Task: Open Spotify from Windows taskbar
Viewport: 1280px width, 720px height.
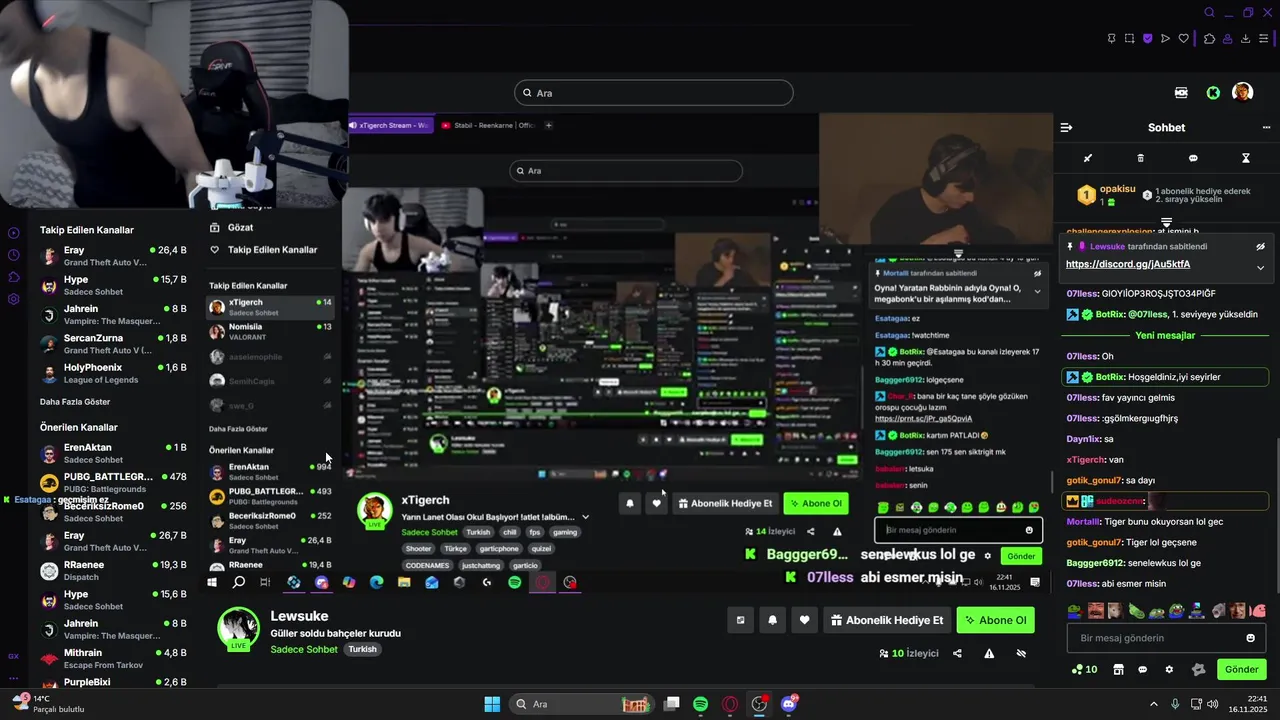Action: [700, 704]
